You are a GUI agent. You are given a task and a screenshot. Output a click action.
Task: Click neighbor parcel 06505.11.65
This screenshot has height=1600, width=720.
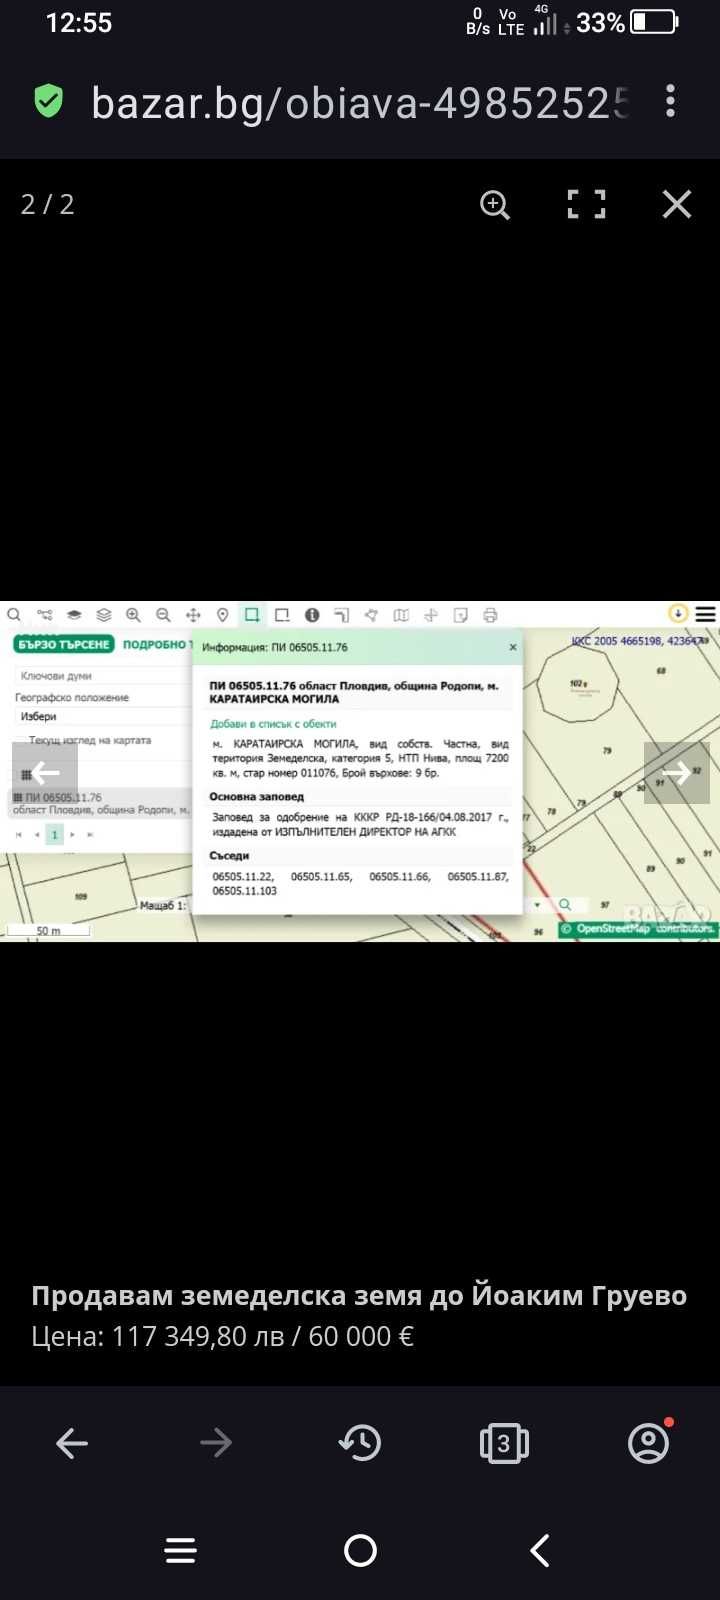tap(321, 876)
